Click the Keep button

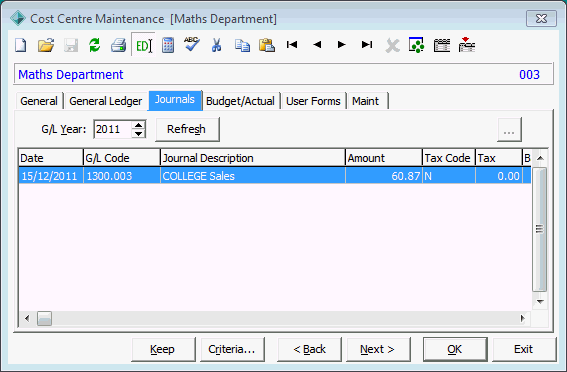click(x=163, y=349)
